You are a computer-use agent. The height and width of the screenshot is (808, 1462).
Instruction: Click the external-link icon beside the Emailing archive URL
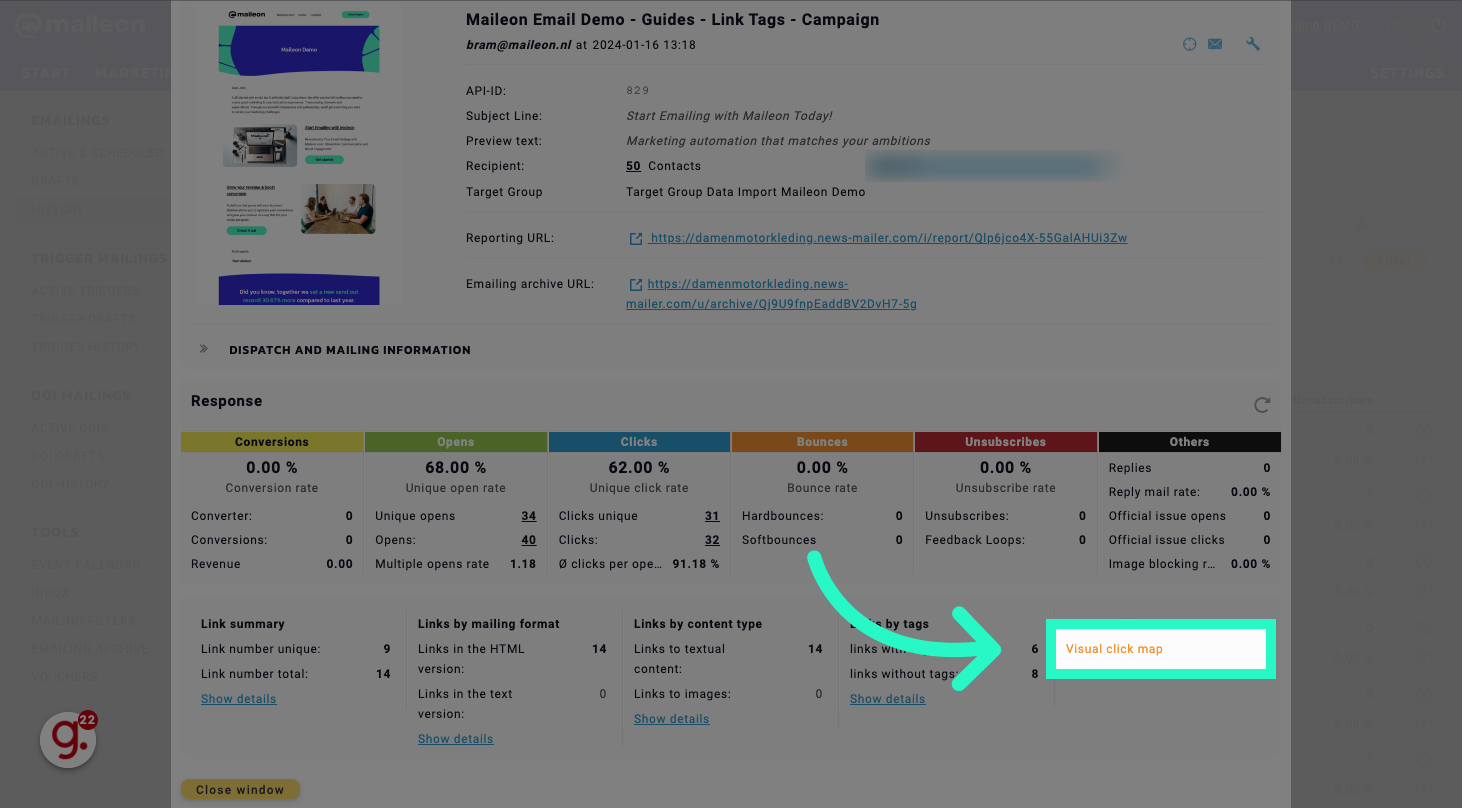pyautogui.click(x=635, y=285)
